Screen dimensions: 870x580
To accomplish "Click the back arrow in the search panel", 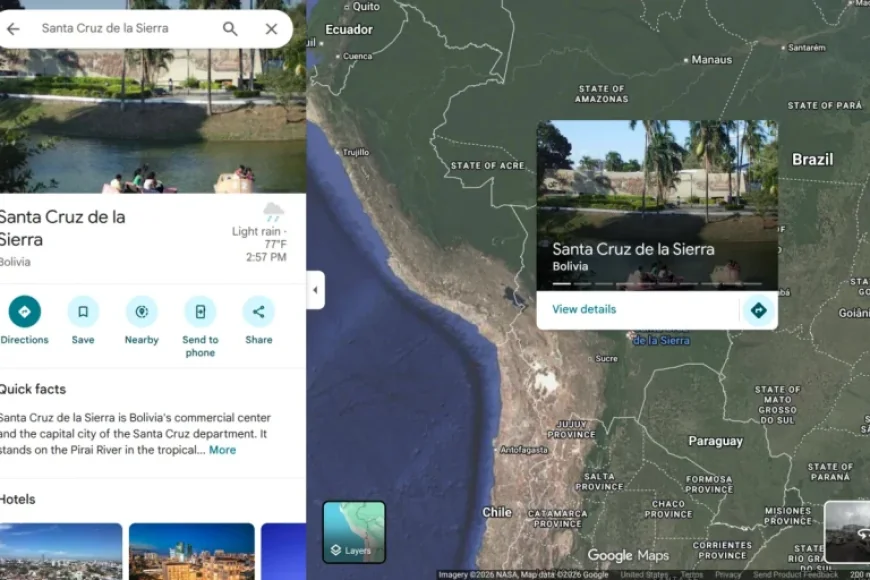I will coord(12,29).
